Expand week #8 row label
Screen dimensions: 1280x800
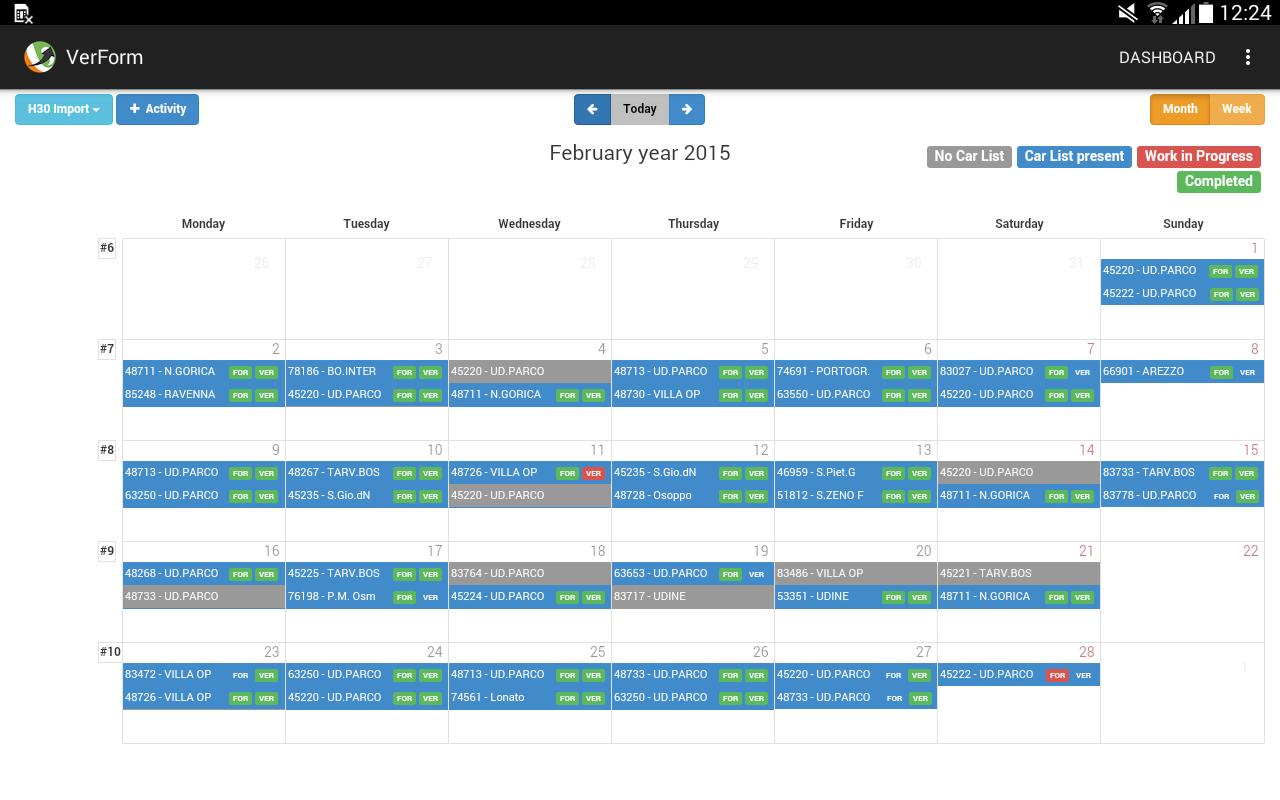pos(107,450)
